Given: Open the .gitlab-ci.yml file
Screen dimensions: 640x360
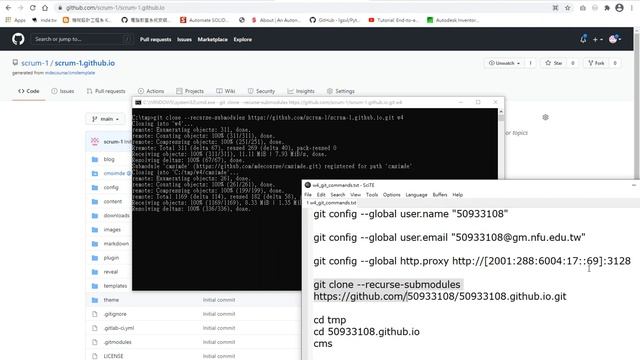Looking at the screenshot, I should pos(118,328).
